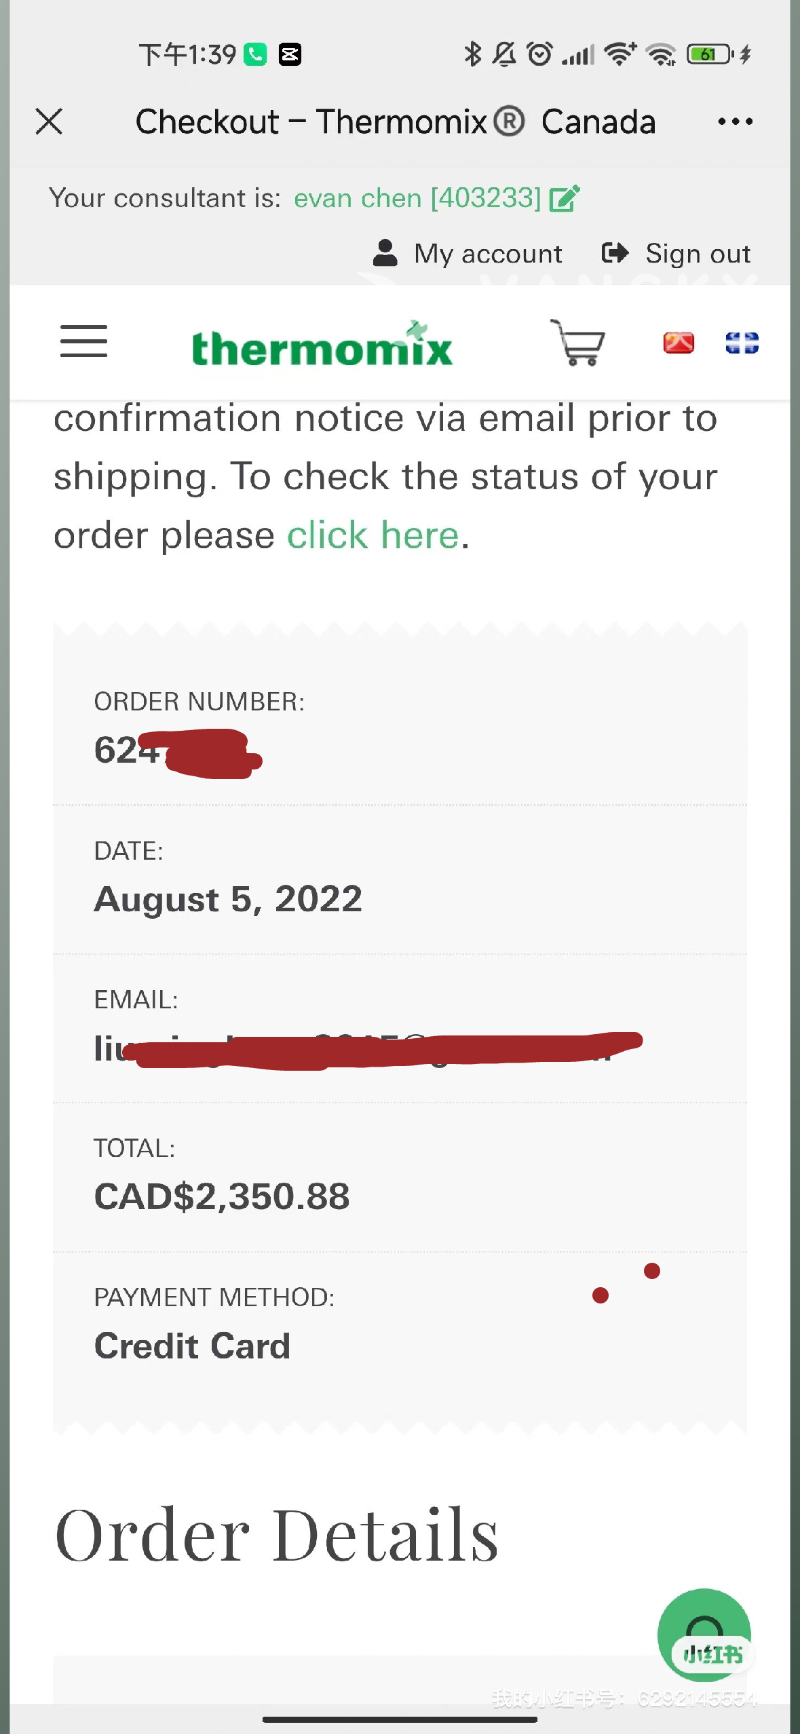Tap the My account person icon
Viewport: 800px width, 1734px height.
click(x=385, y=253)
